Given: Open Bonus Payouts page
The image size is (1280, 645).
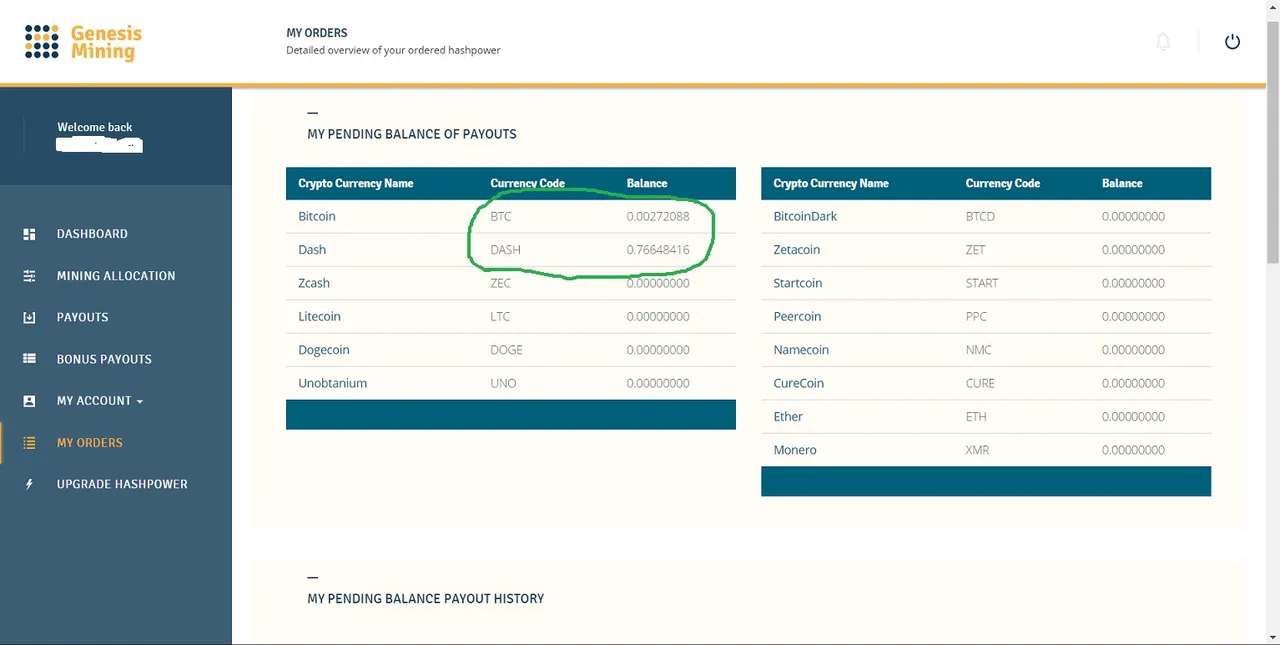Looking at the screenshot, I should click(x=104, y=359).
